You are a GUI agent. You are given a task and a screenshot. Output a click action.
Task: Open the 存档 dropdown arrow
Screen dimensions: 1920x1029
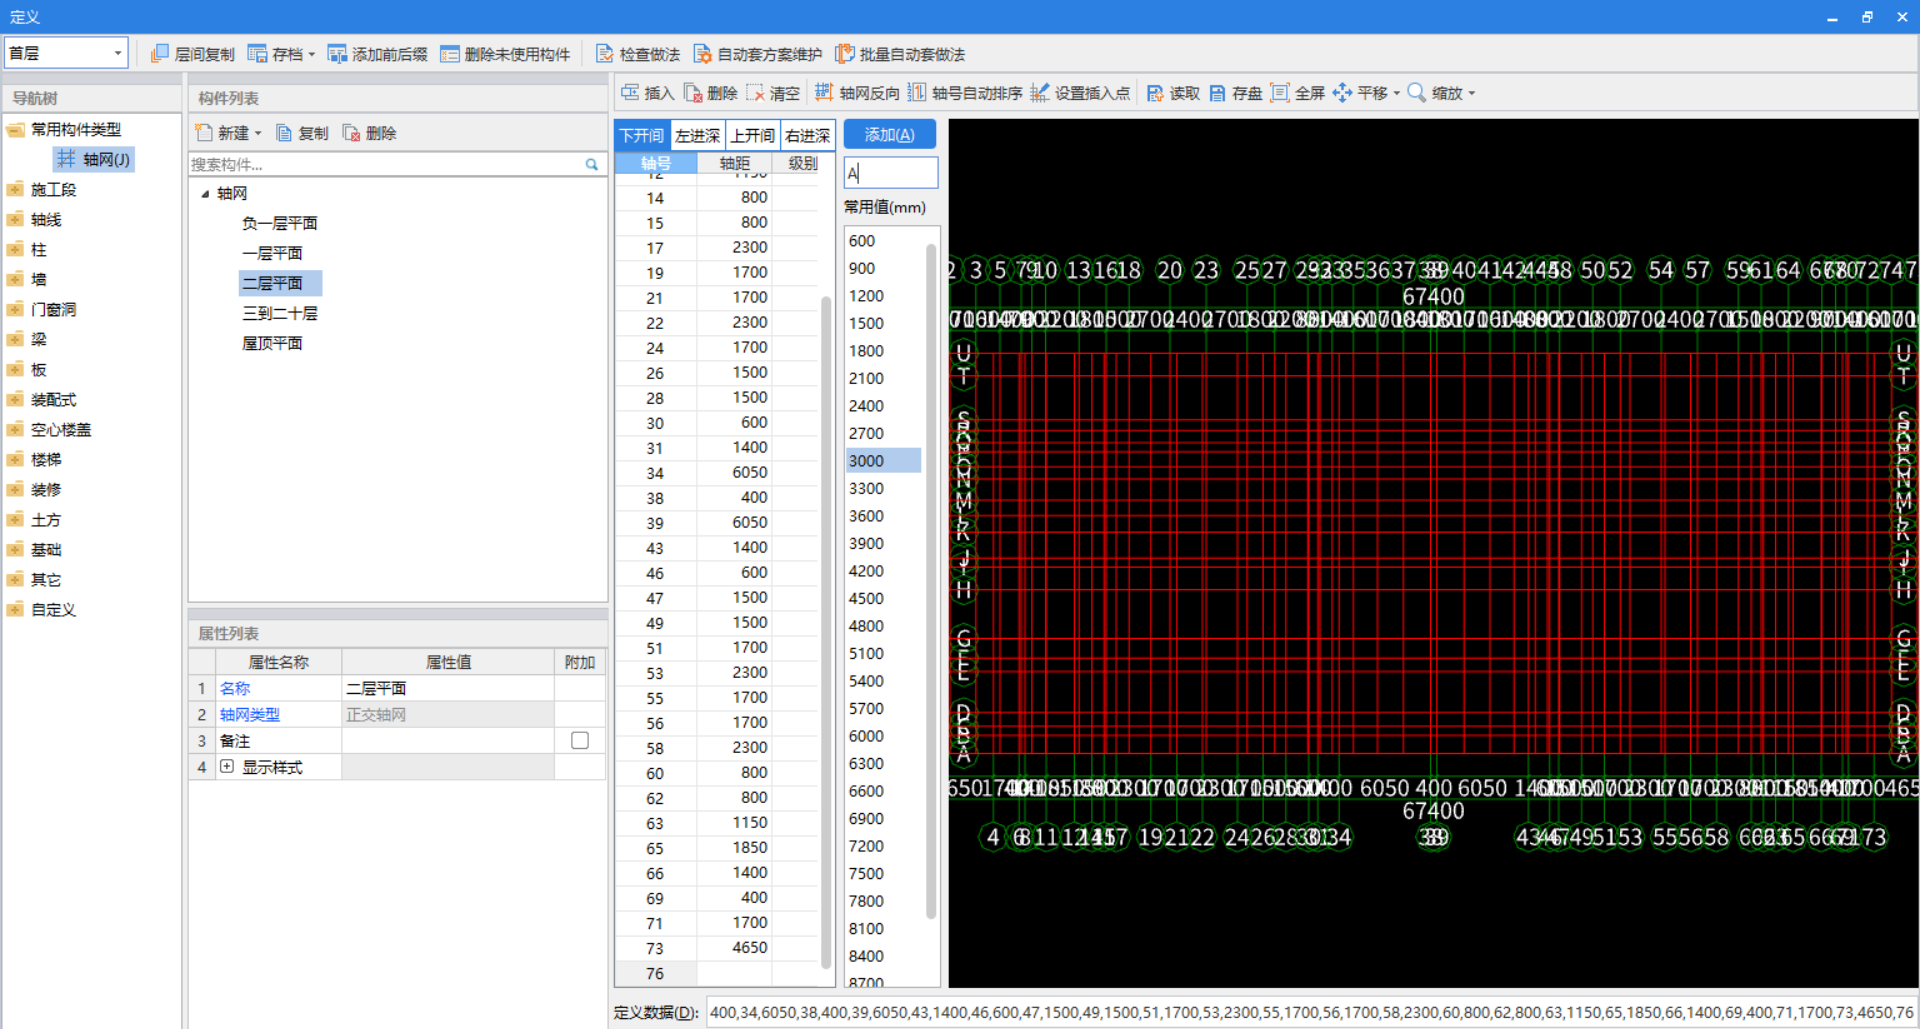click(312, 54)
